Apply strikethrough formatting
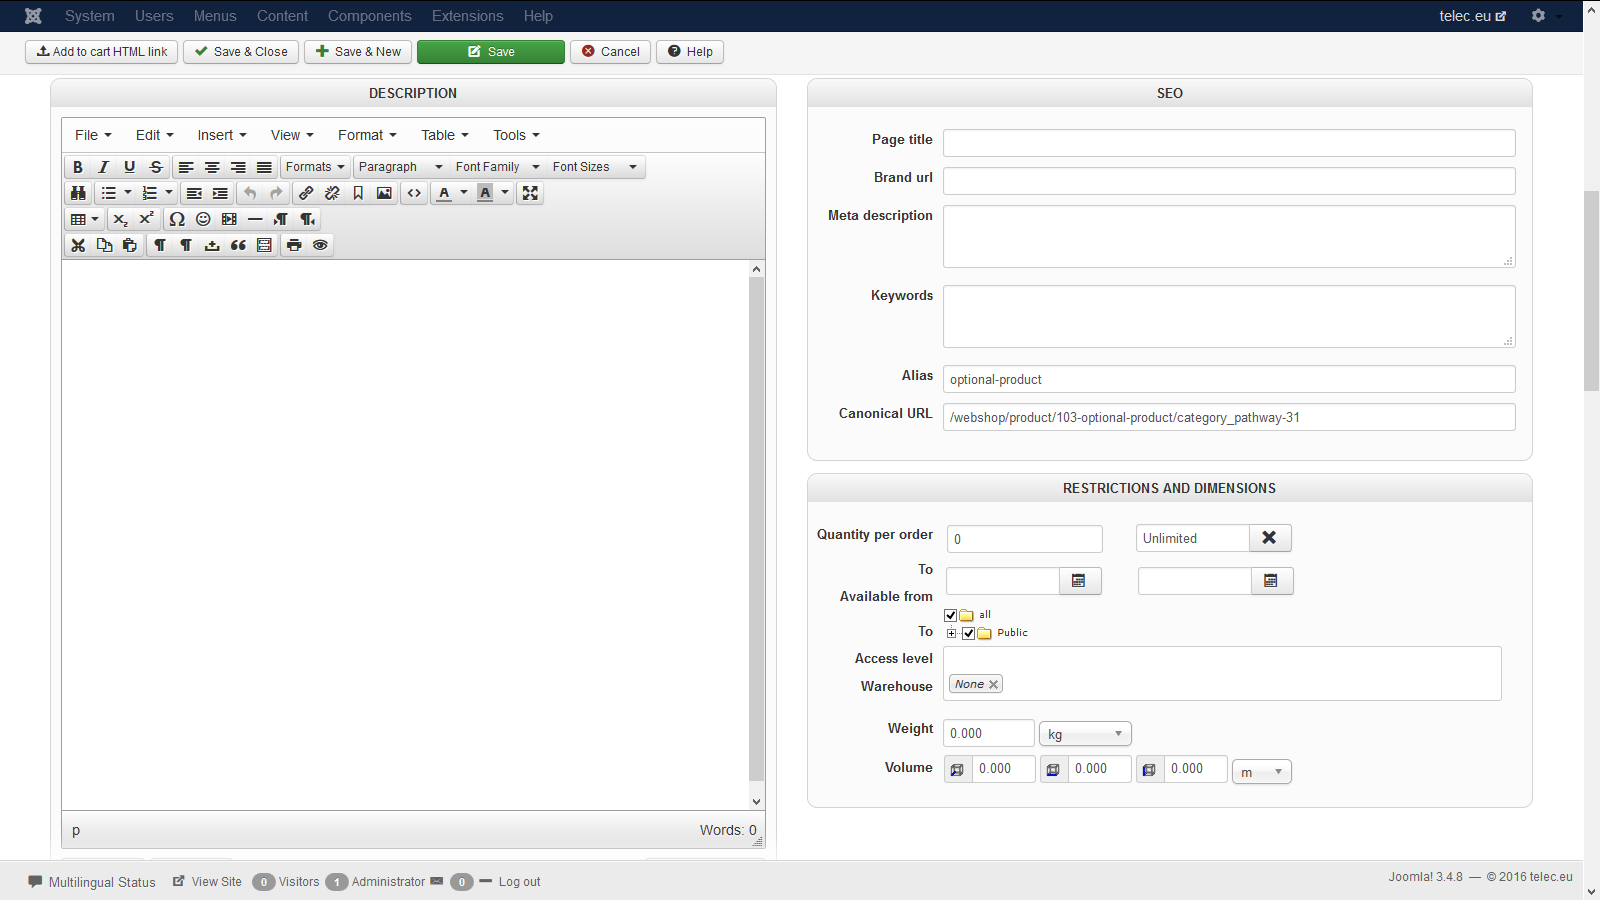The image size is (1600, 900). point(156,167)
